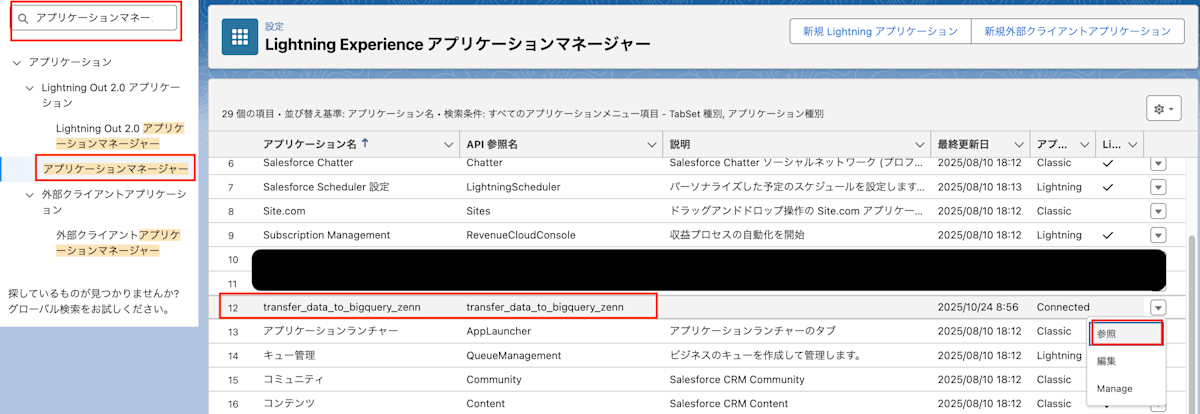Click コミュニティ application name cell
This screenshot has width=1200, height=414.
293,379
